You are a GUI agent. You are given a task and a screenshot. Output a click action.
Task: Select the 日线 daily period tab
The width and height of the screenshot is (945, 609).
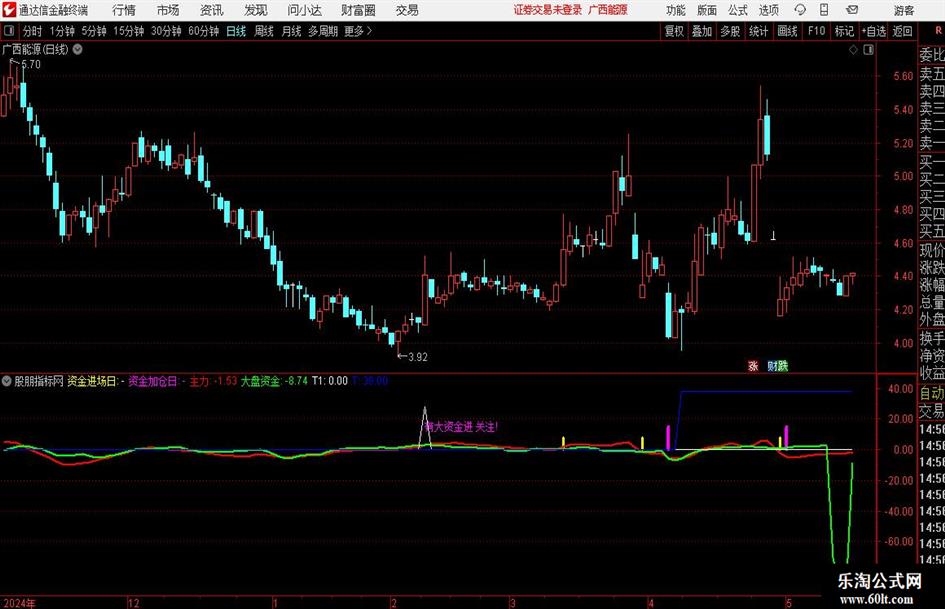tap(236, 31)
